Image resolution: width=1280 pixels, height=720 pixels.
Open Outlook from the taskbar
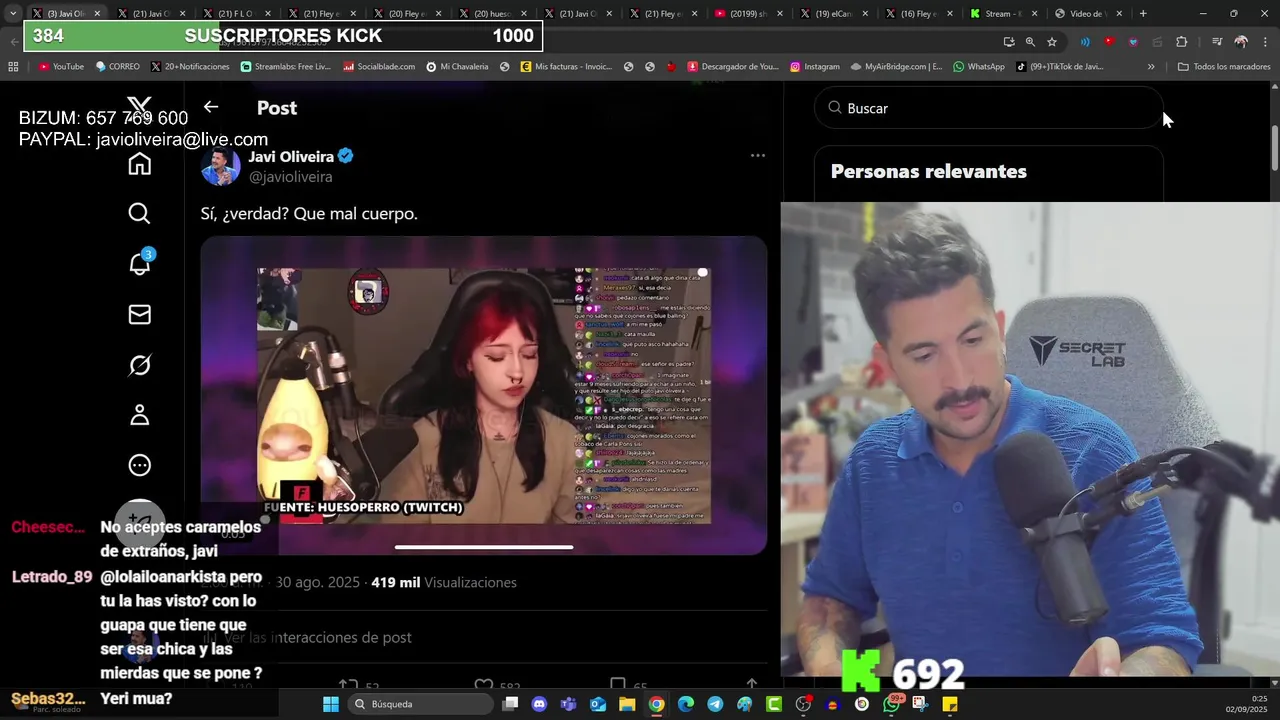(598, 704)
